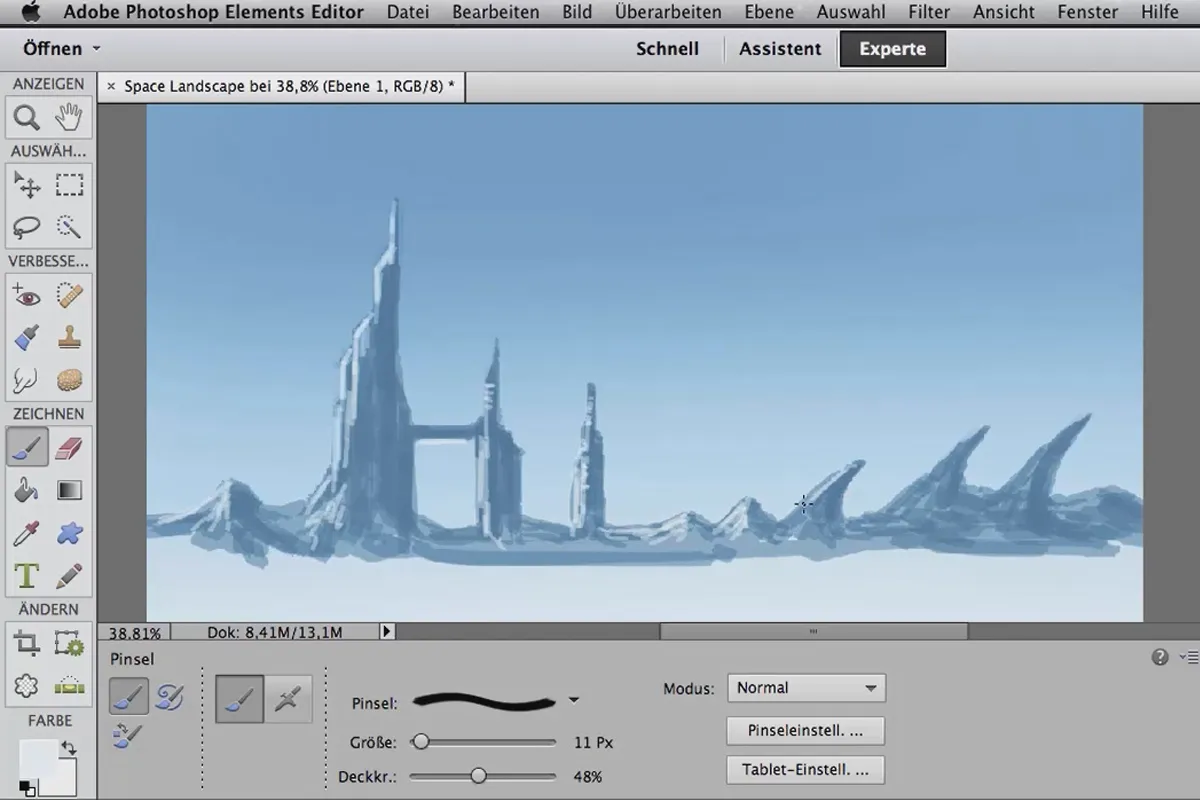
Task: Click the 38.81% zoom field
Action: (134, 632)
